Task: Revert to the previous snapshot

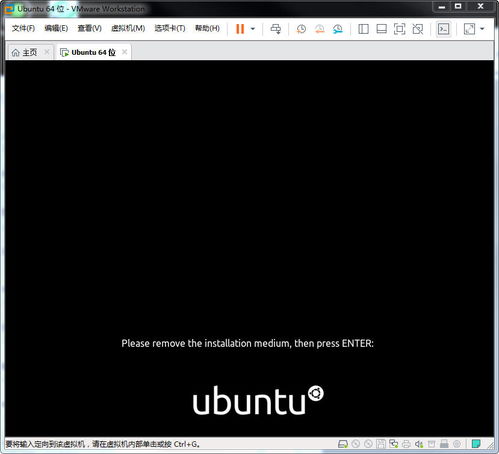Action: (x=319, y=29)
